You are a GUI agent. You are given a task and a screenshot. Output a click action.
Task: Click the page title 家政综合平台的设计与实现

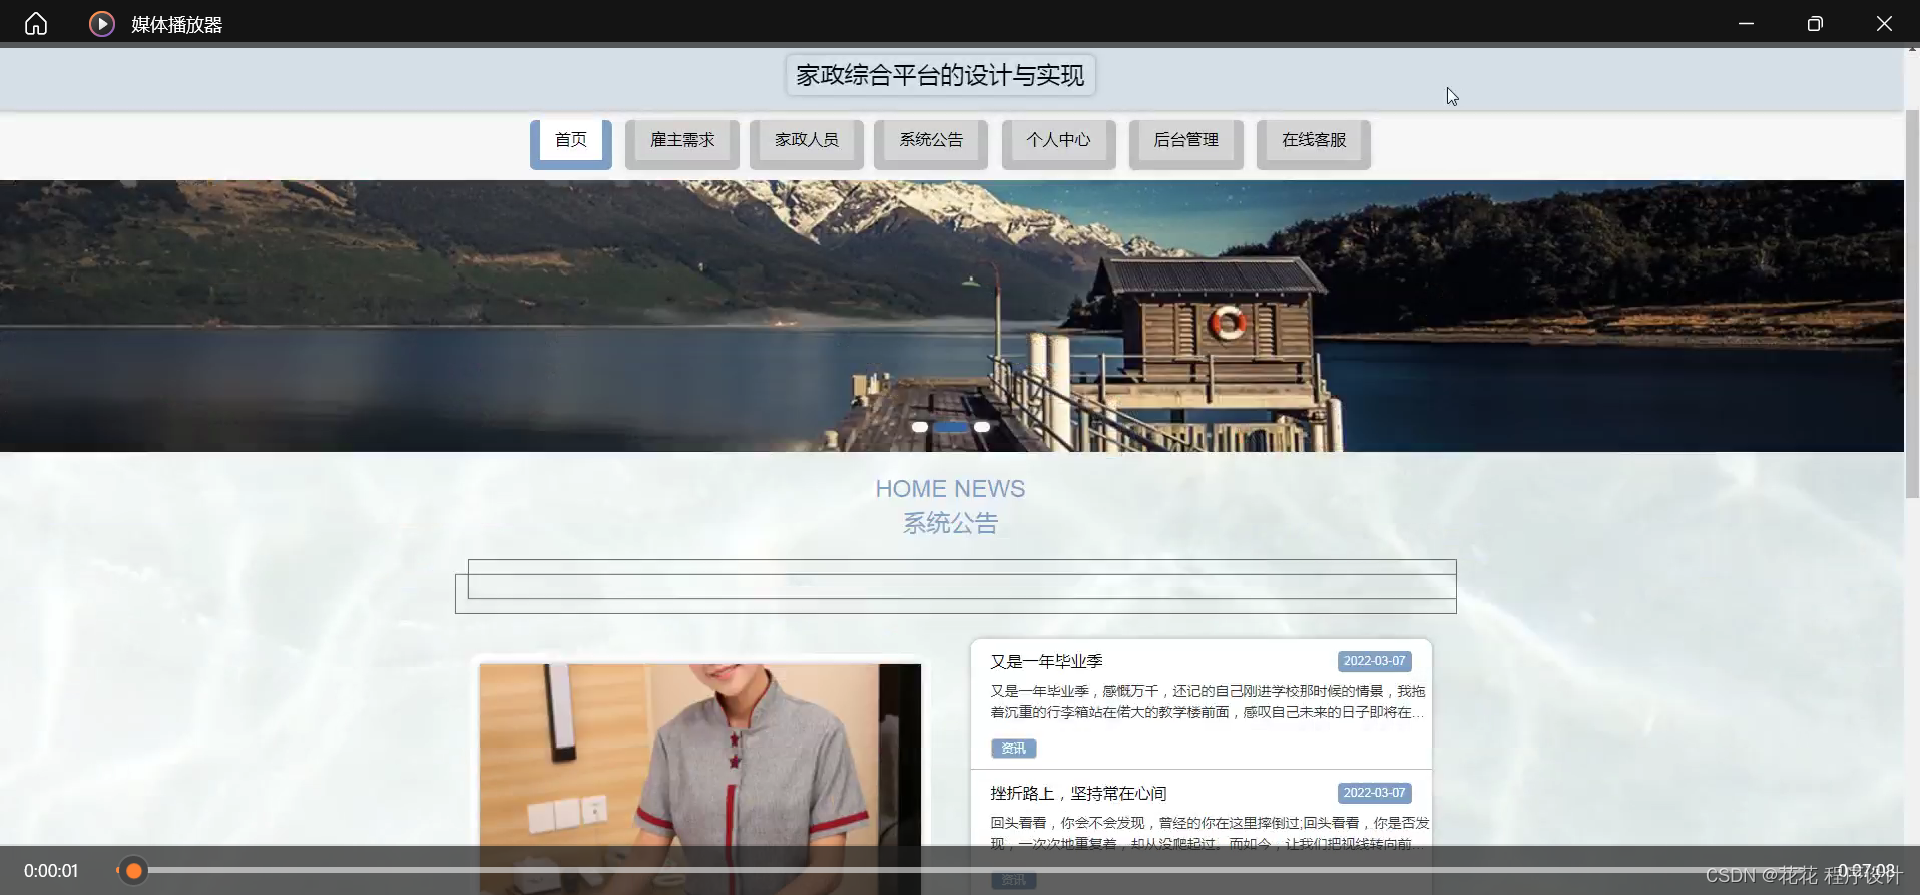point(940,75)
